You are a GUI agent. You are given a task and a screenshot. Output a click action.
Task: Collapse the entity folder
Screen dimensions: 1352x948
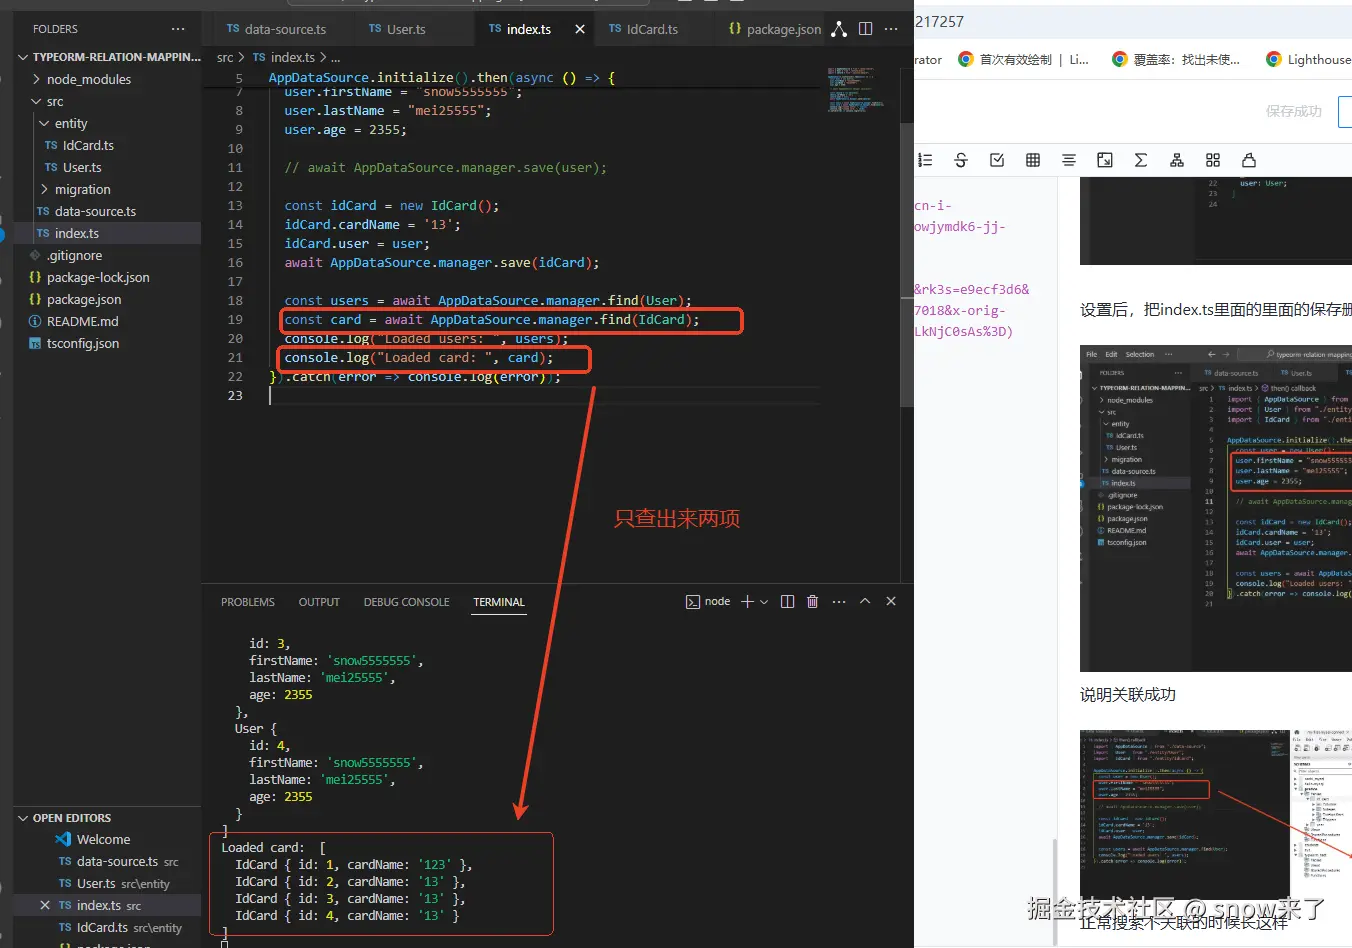pyautogui.click(x=45, y=123)
